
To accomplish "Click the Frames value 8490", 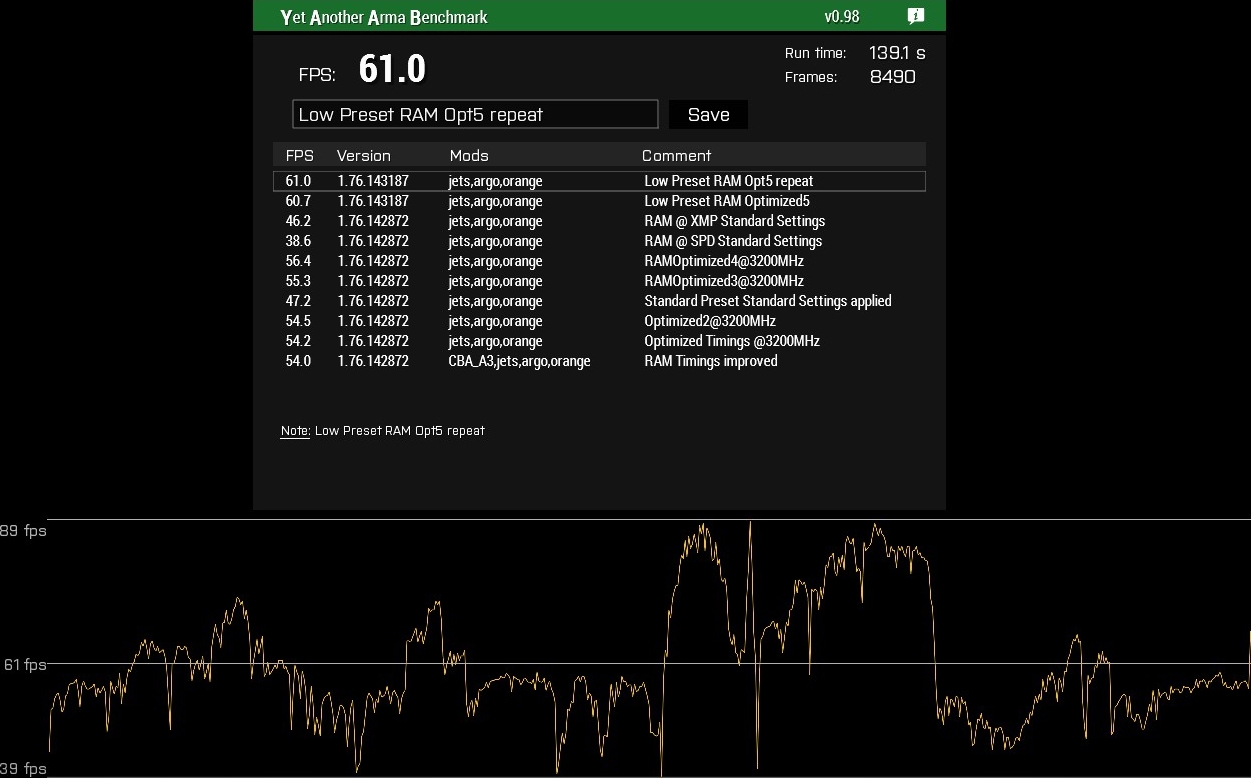I will coord(893,77).
